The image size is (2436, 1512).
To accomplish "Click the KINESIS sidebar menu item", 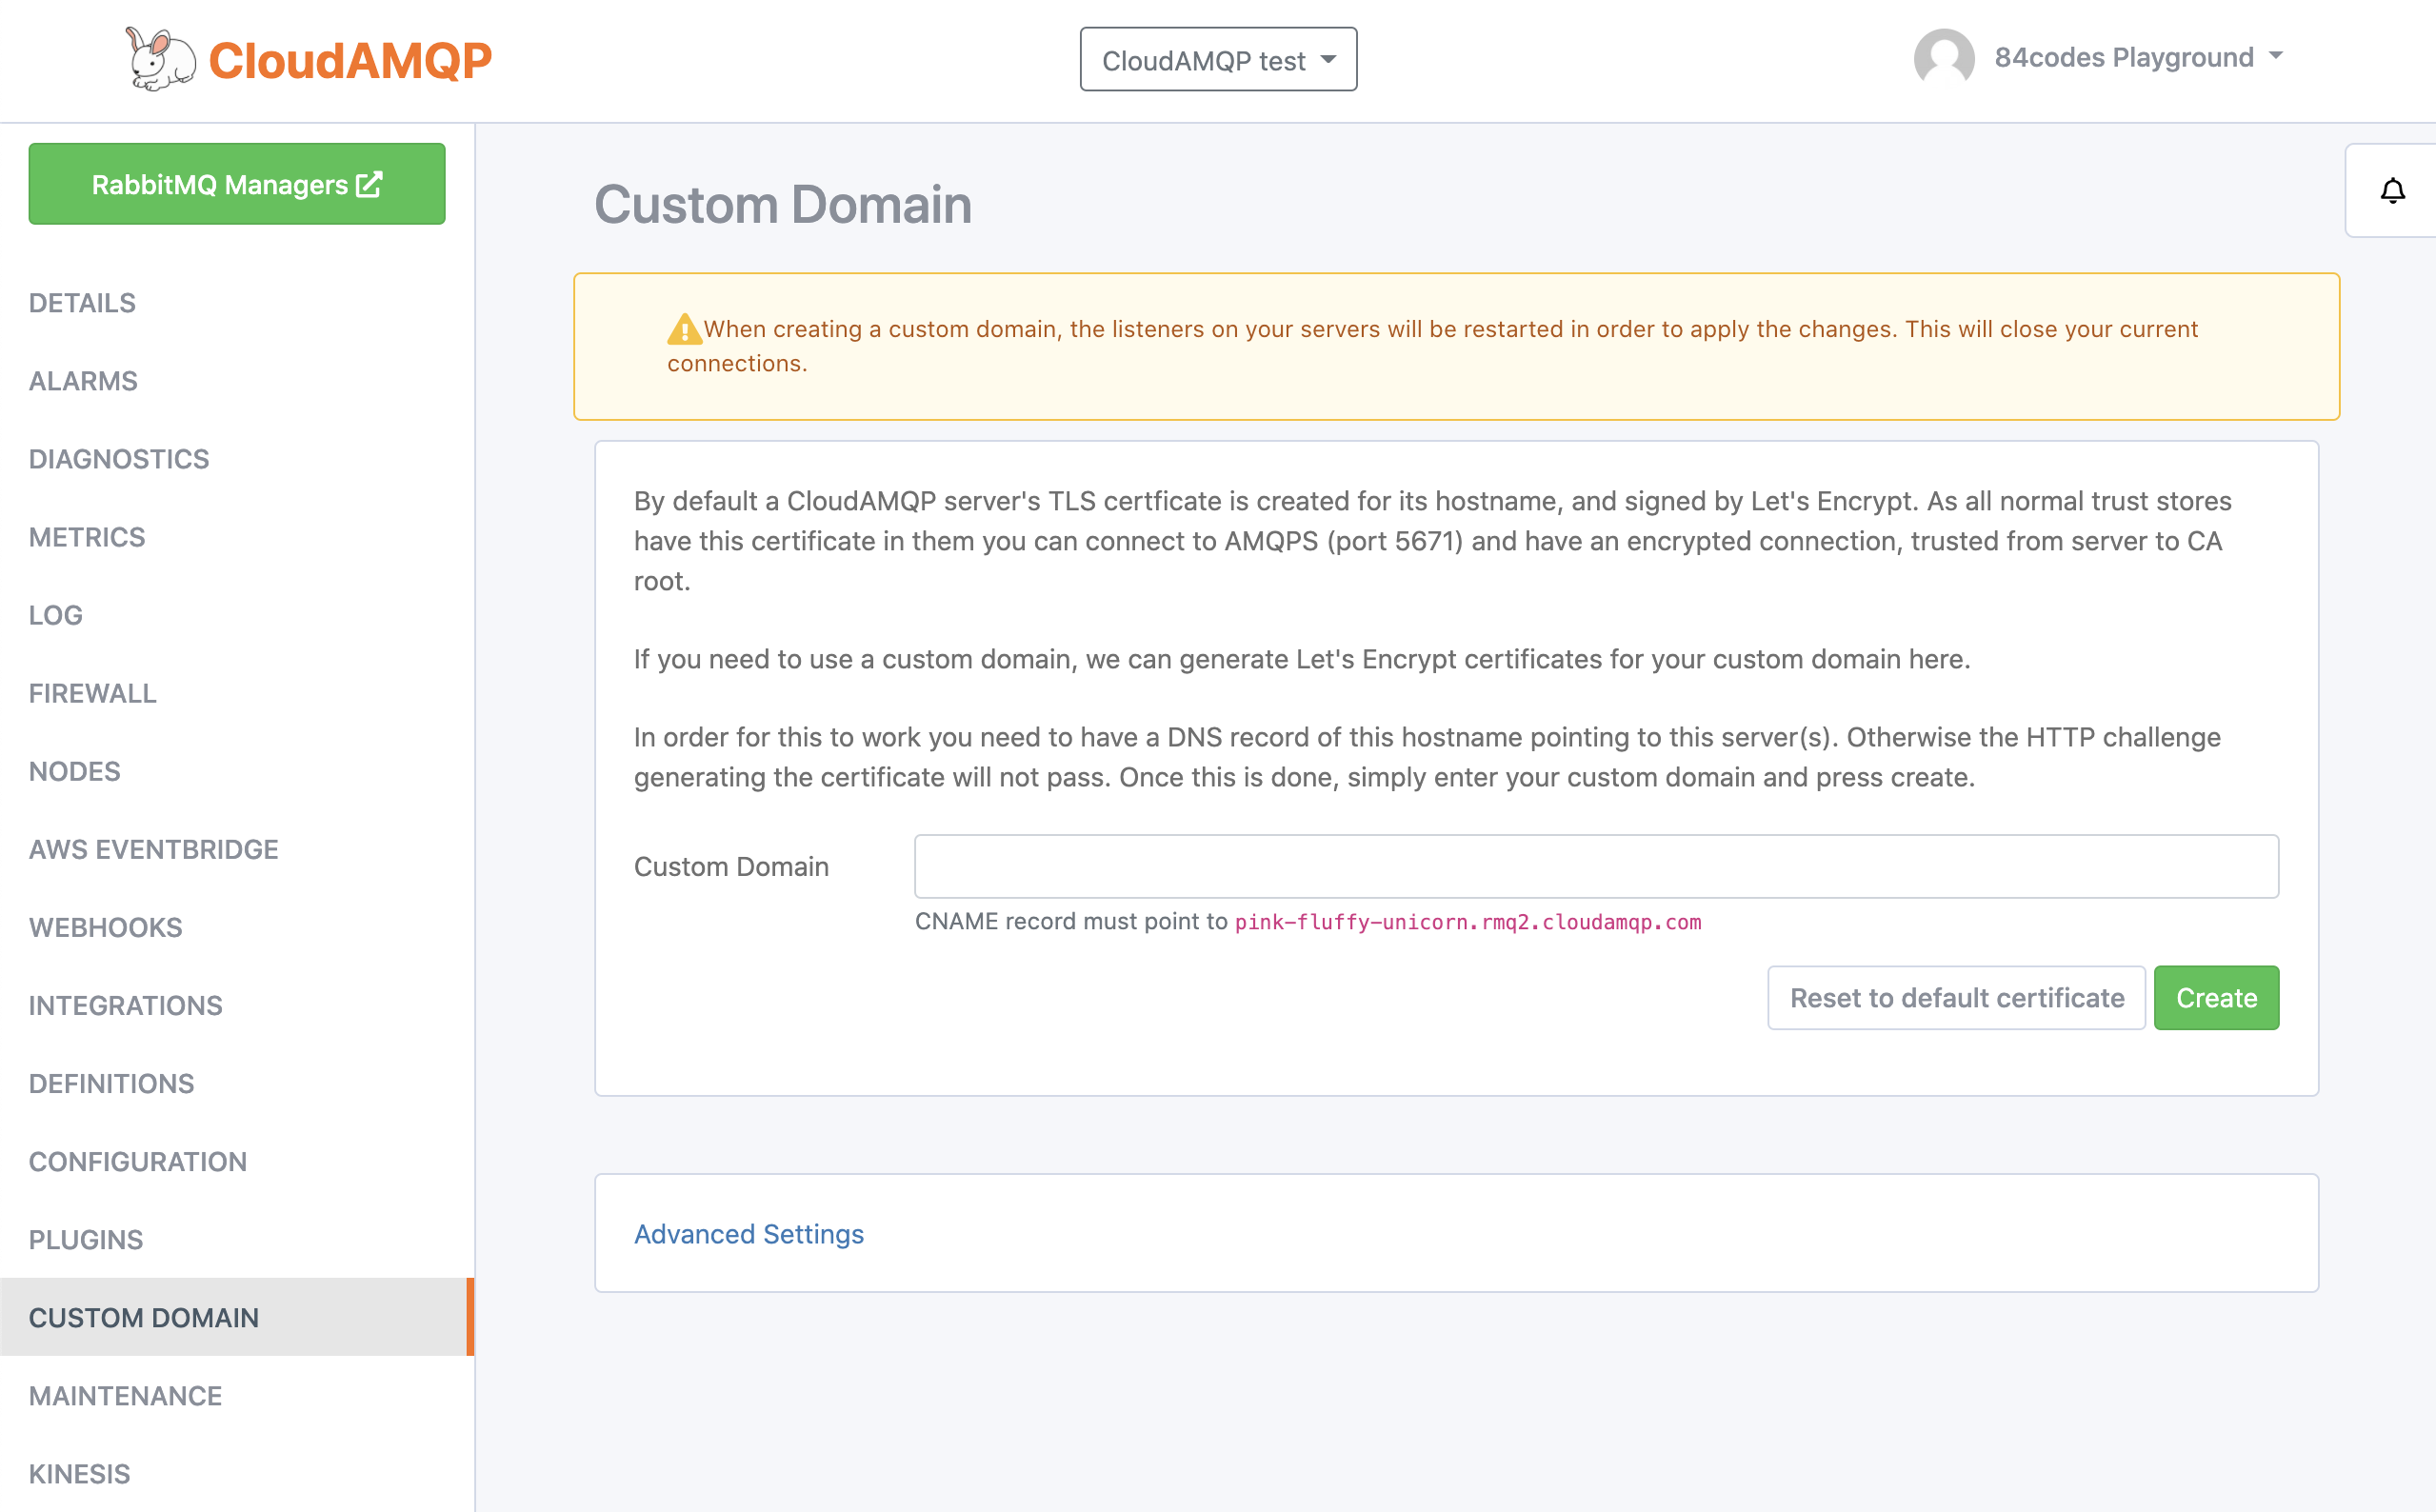I will coord(80,1474).
